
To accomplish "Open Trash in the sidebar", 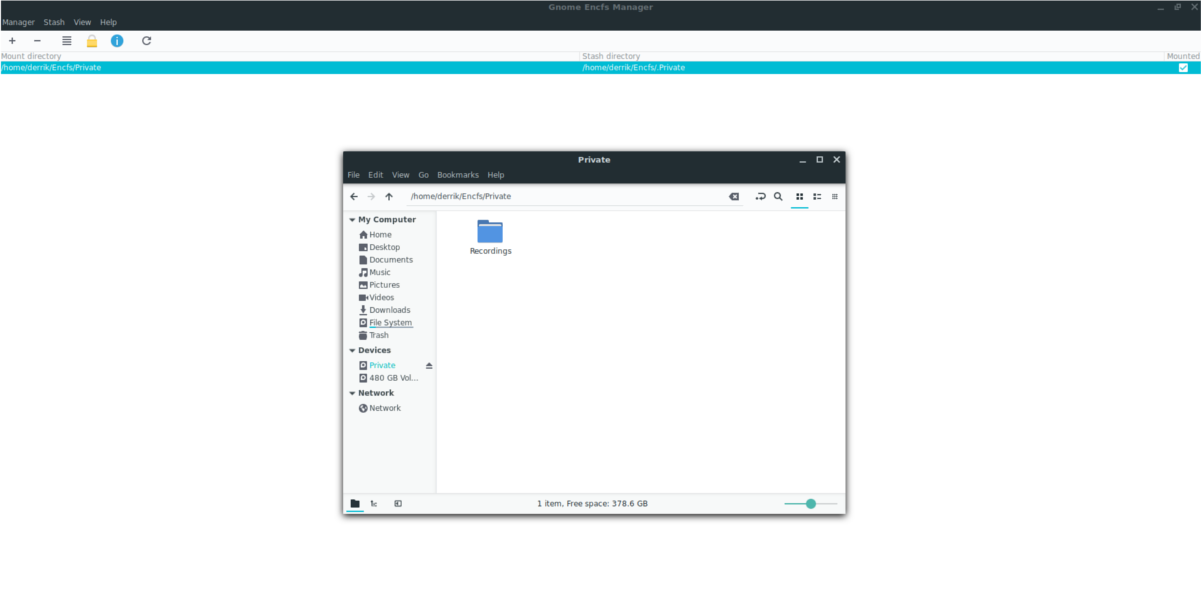I will (x=379, y=335).
